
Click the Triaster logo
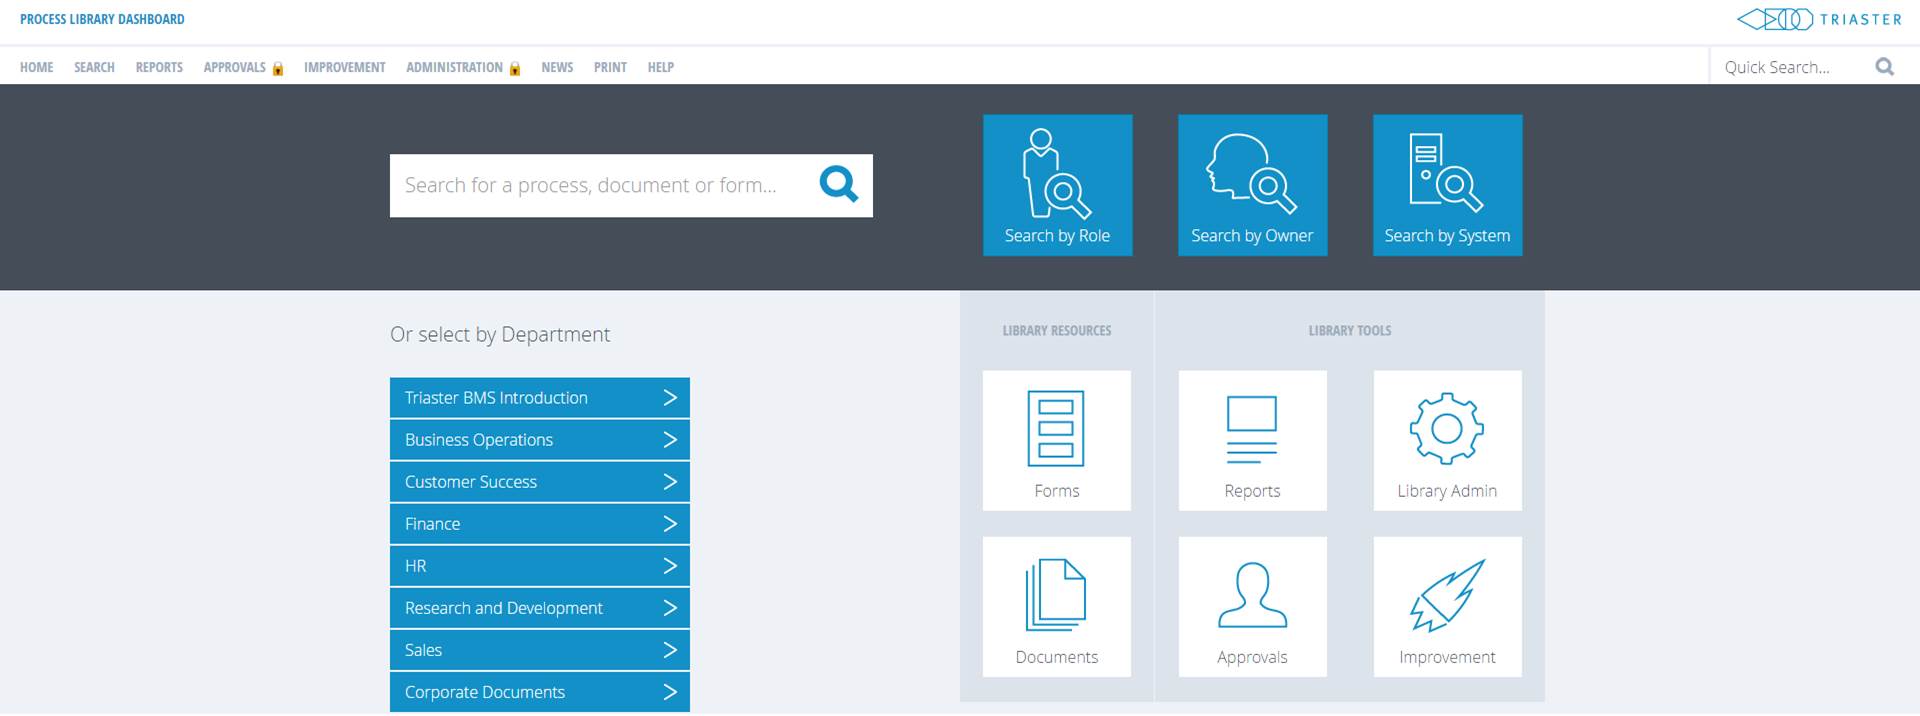point(1820,19)
